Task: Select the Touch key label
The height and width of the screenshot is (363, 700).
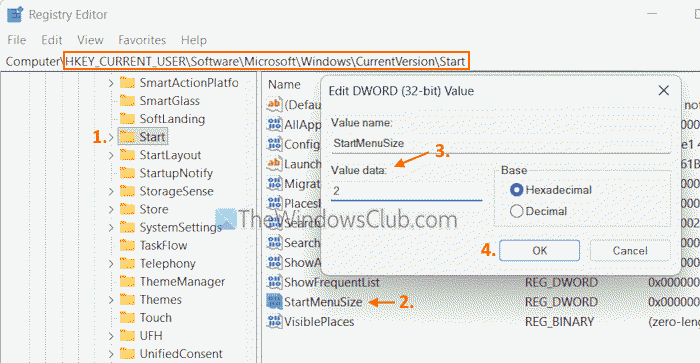Action: 155,317
